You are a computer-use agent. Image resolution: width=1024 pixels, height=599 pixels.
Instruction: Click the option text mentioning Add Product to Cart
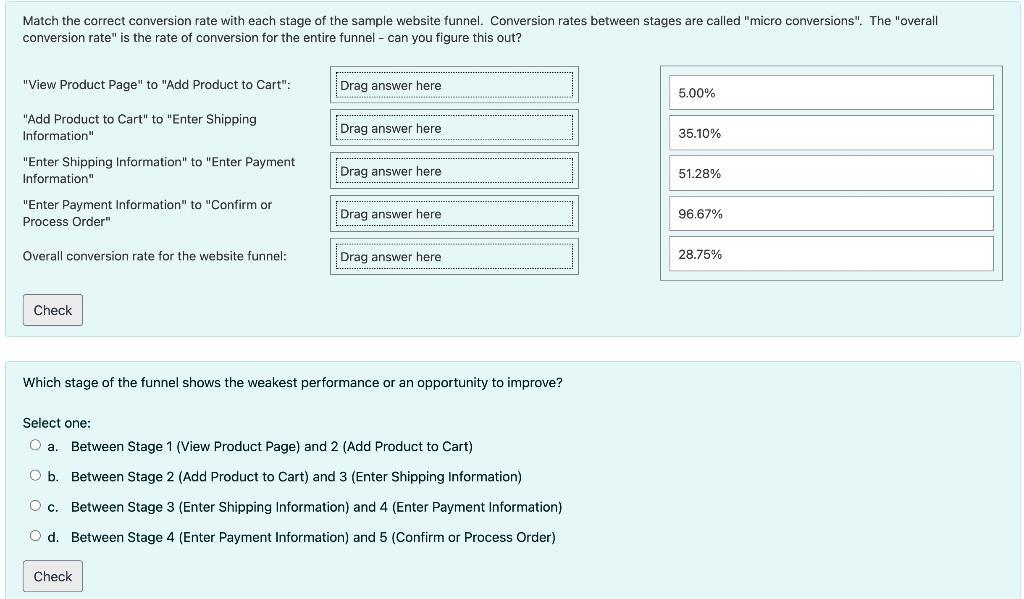click(x=295, y=476)
